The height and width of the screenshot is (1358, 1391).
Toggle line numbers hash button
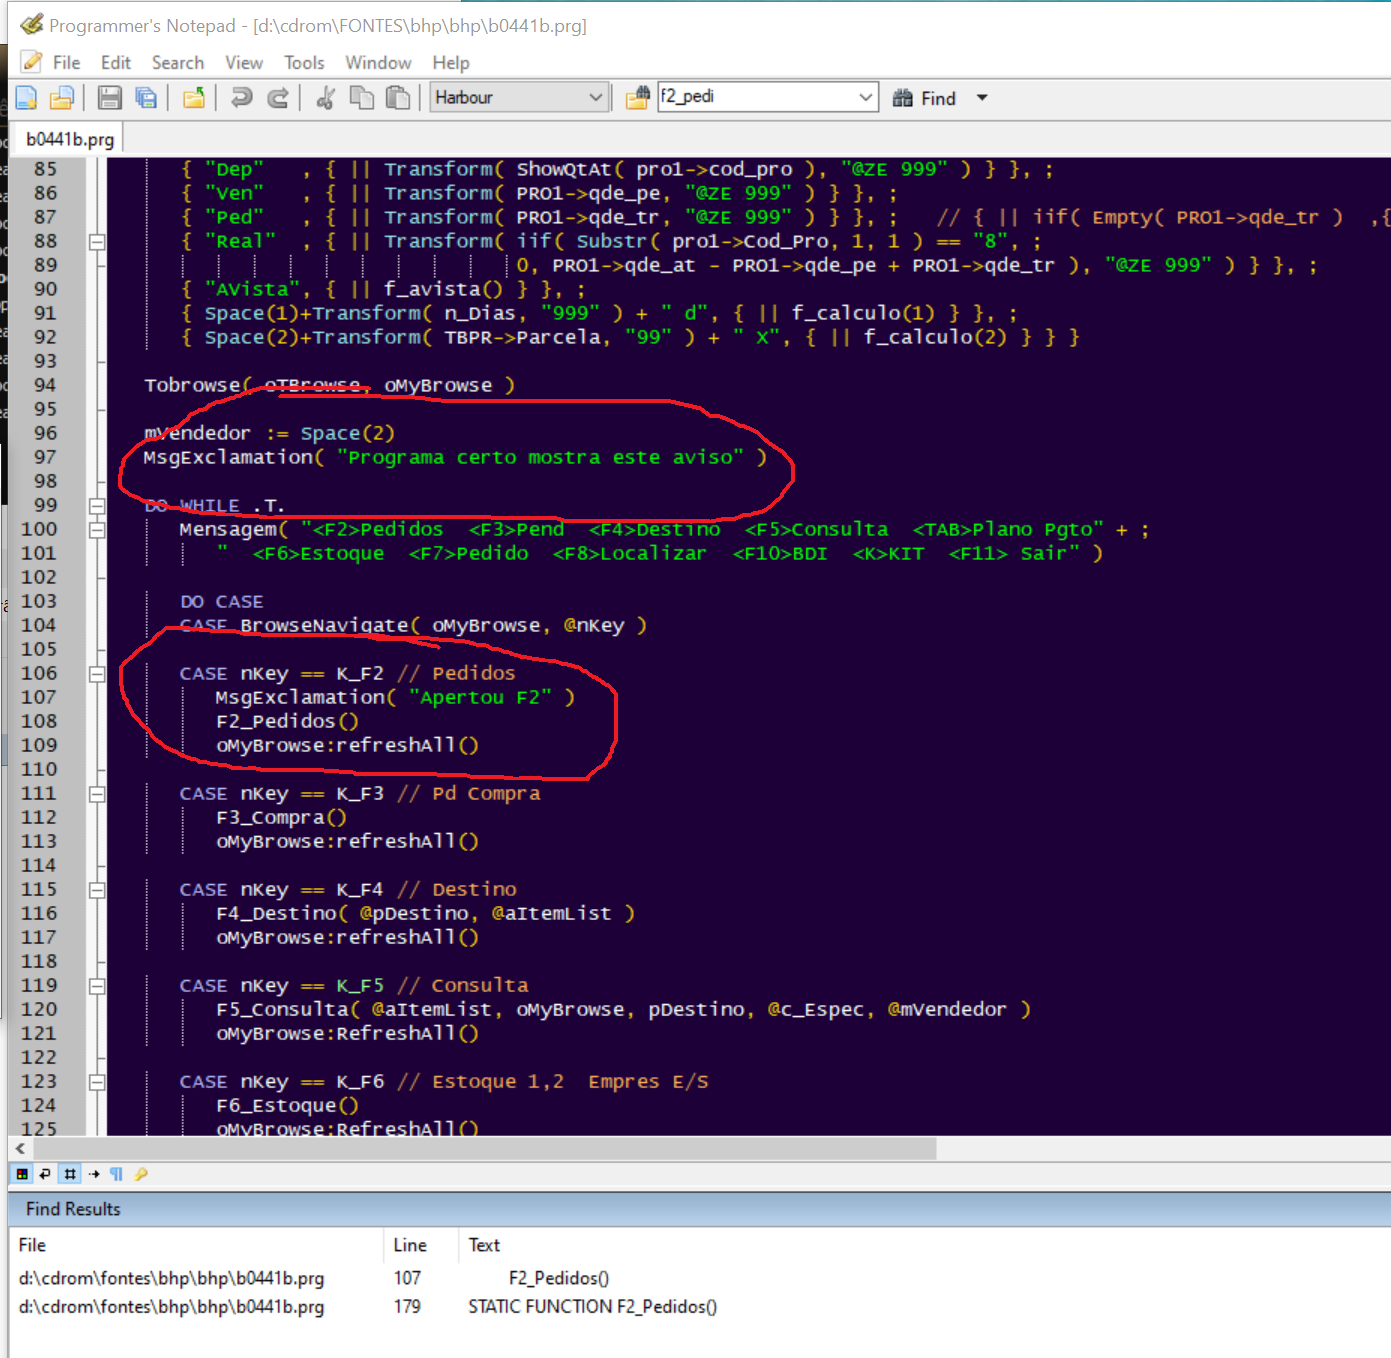(70, 1174)
